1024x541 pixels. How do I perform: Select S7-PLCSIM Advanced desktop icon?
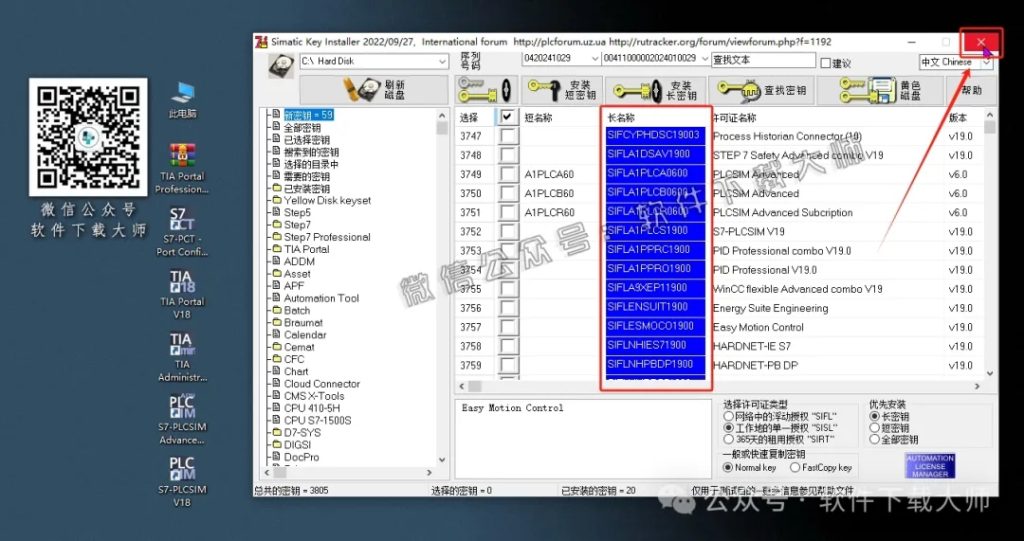point(182,419)
